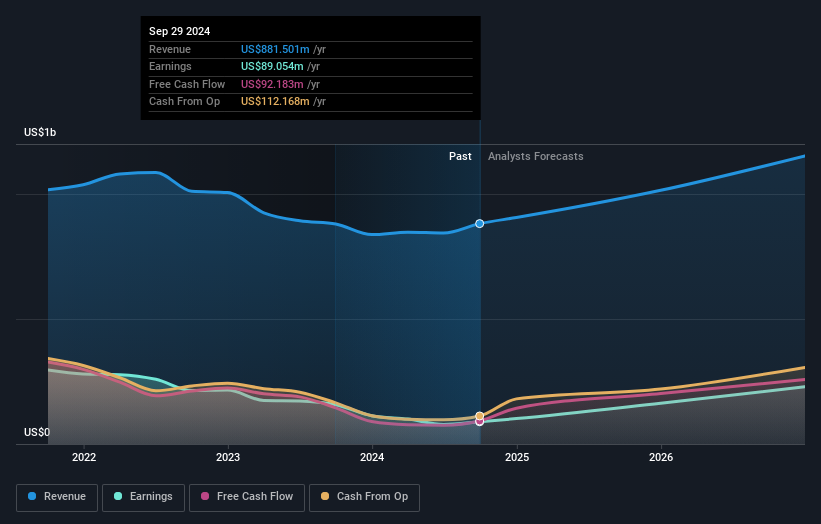Click the Cash From Op row label in the tooltip

[x=184, y=102]
